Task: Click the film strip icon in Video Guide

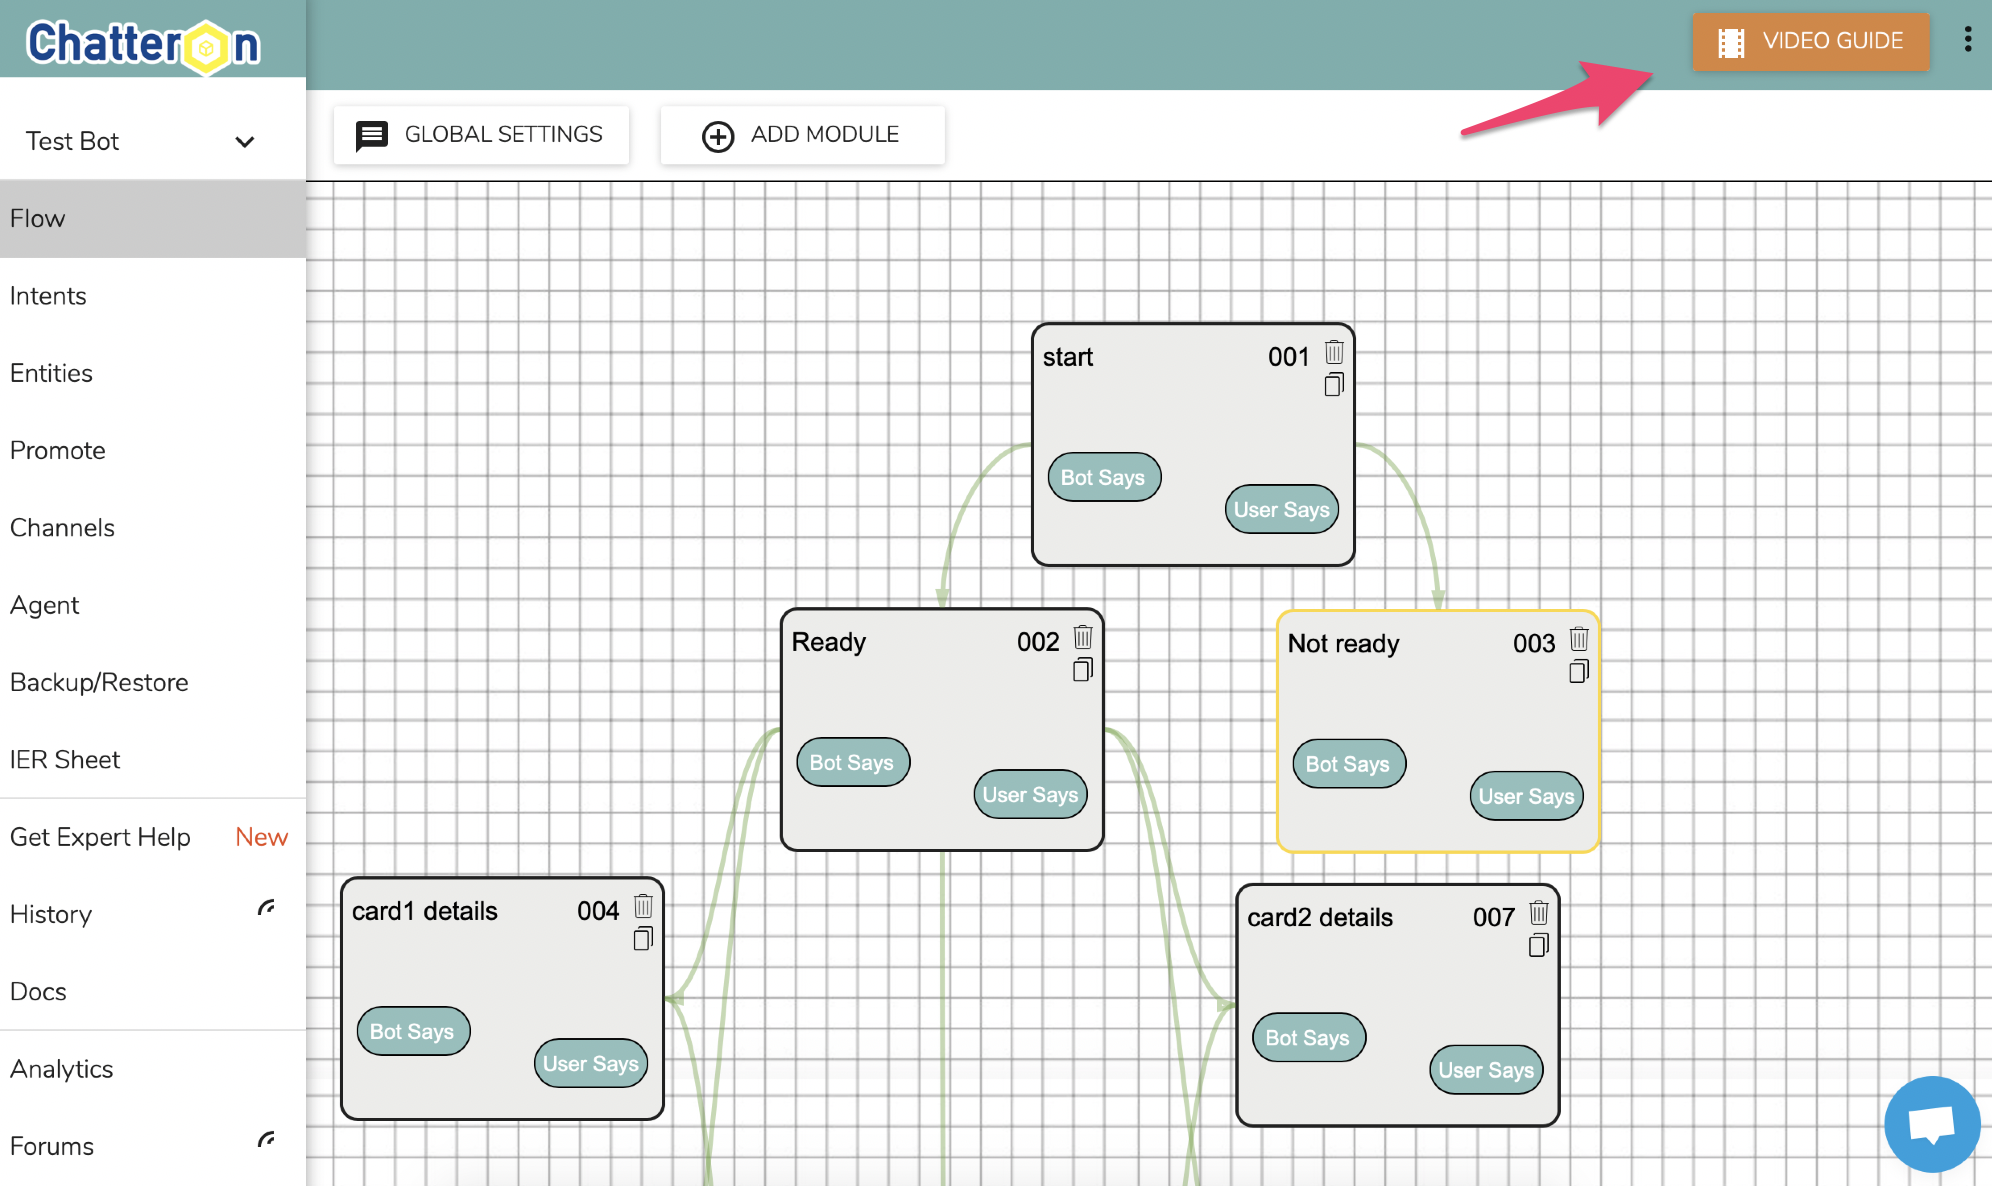Action: [x=1731, y=42]
